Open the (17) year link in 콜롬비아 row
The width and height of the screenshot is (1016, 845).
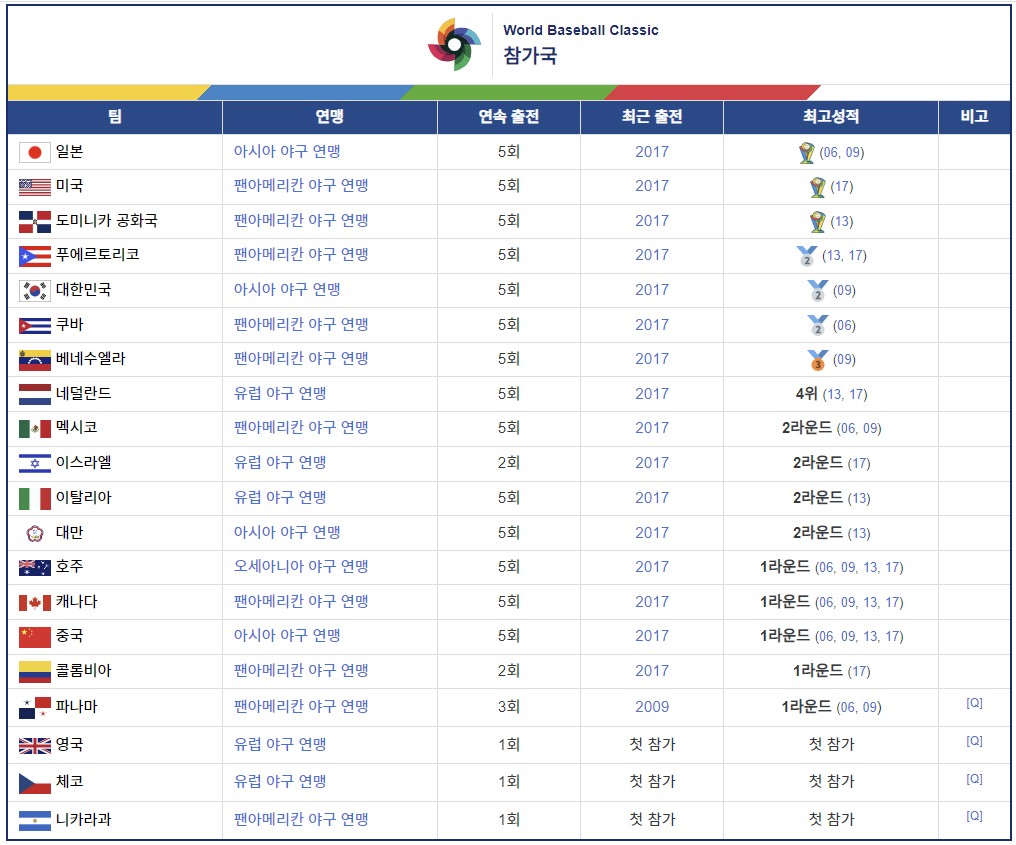click(859, 672)
